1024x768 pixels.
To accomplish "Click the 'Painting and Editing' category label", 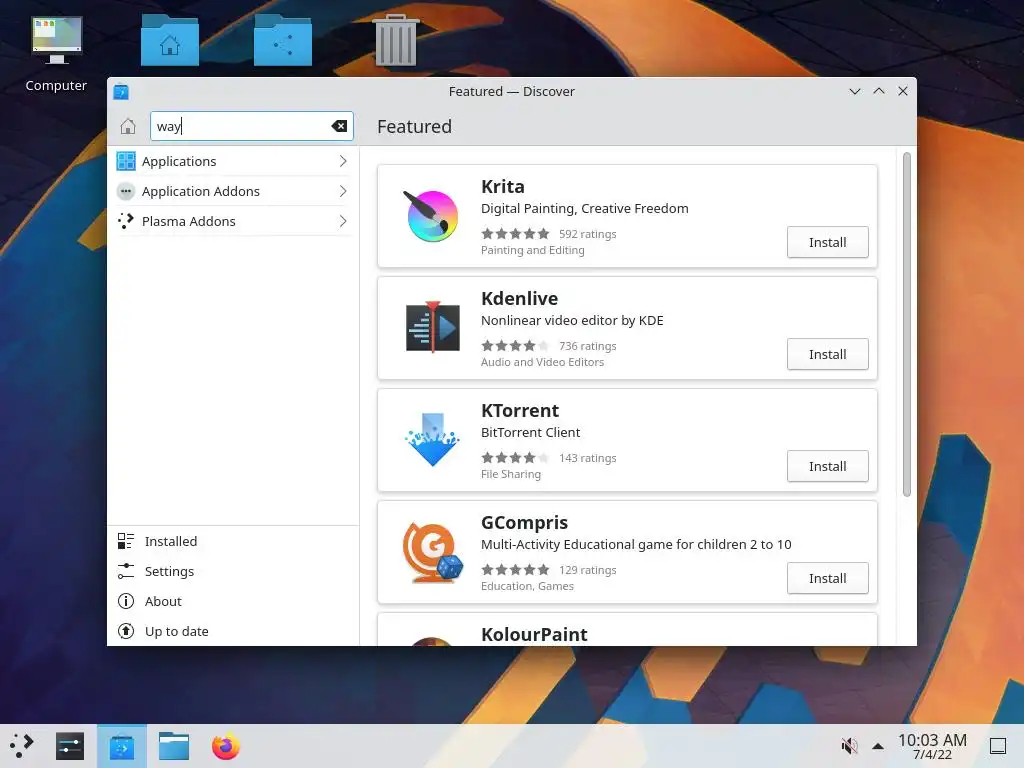I will coord(532,250).
